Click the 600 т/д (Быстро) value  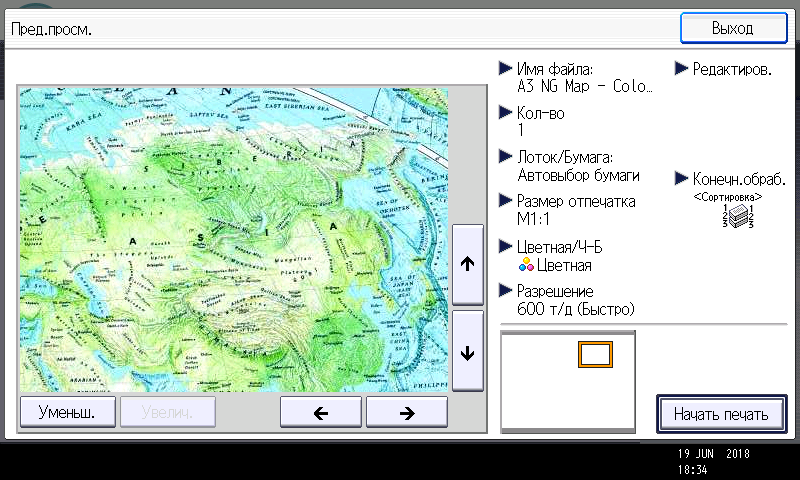(576, 309)
